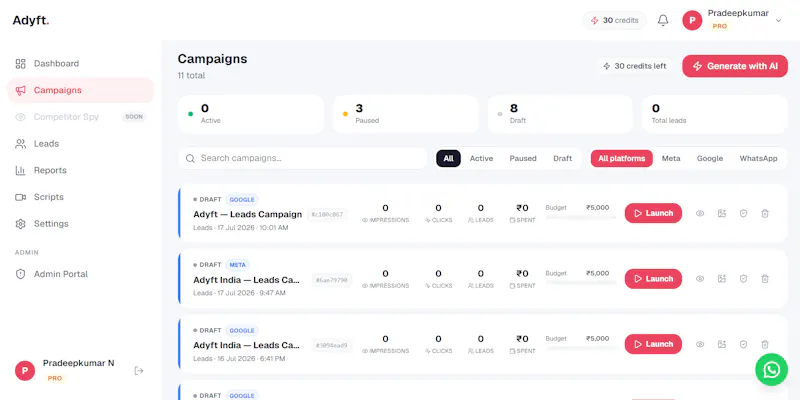800x400 pixels.
Task: Click trash icon on the #6ae79790 campaign row
Action: [765, 279]
